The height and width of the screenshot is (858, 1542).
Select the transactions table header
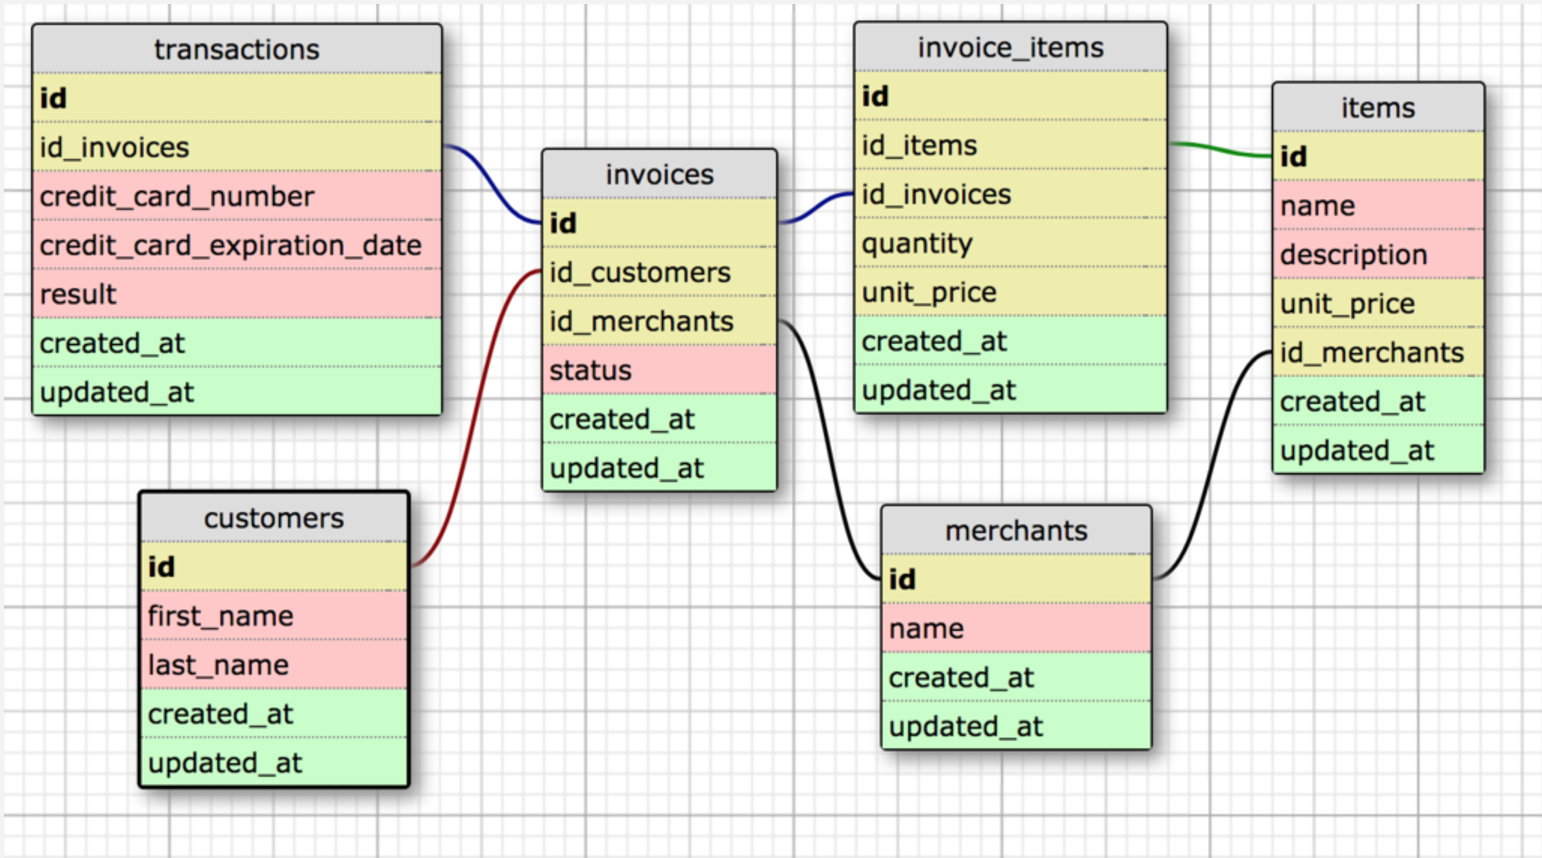pos(237,49)
